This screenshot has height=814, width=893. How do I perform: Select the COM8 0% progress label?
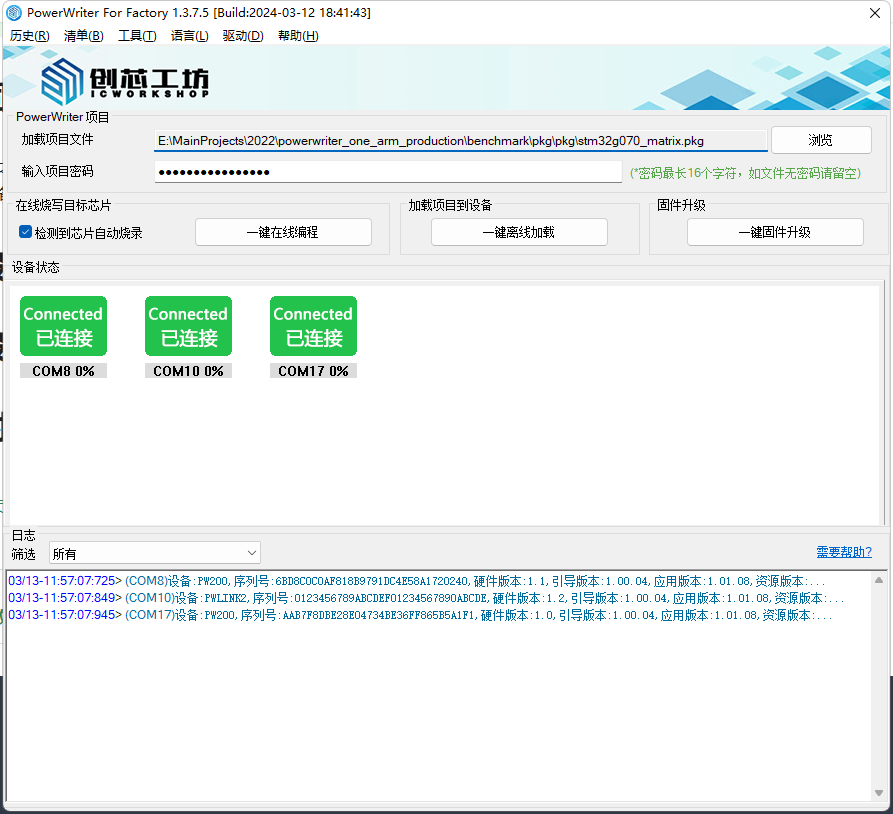(x=62, y=370)
